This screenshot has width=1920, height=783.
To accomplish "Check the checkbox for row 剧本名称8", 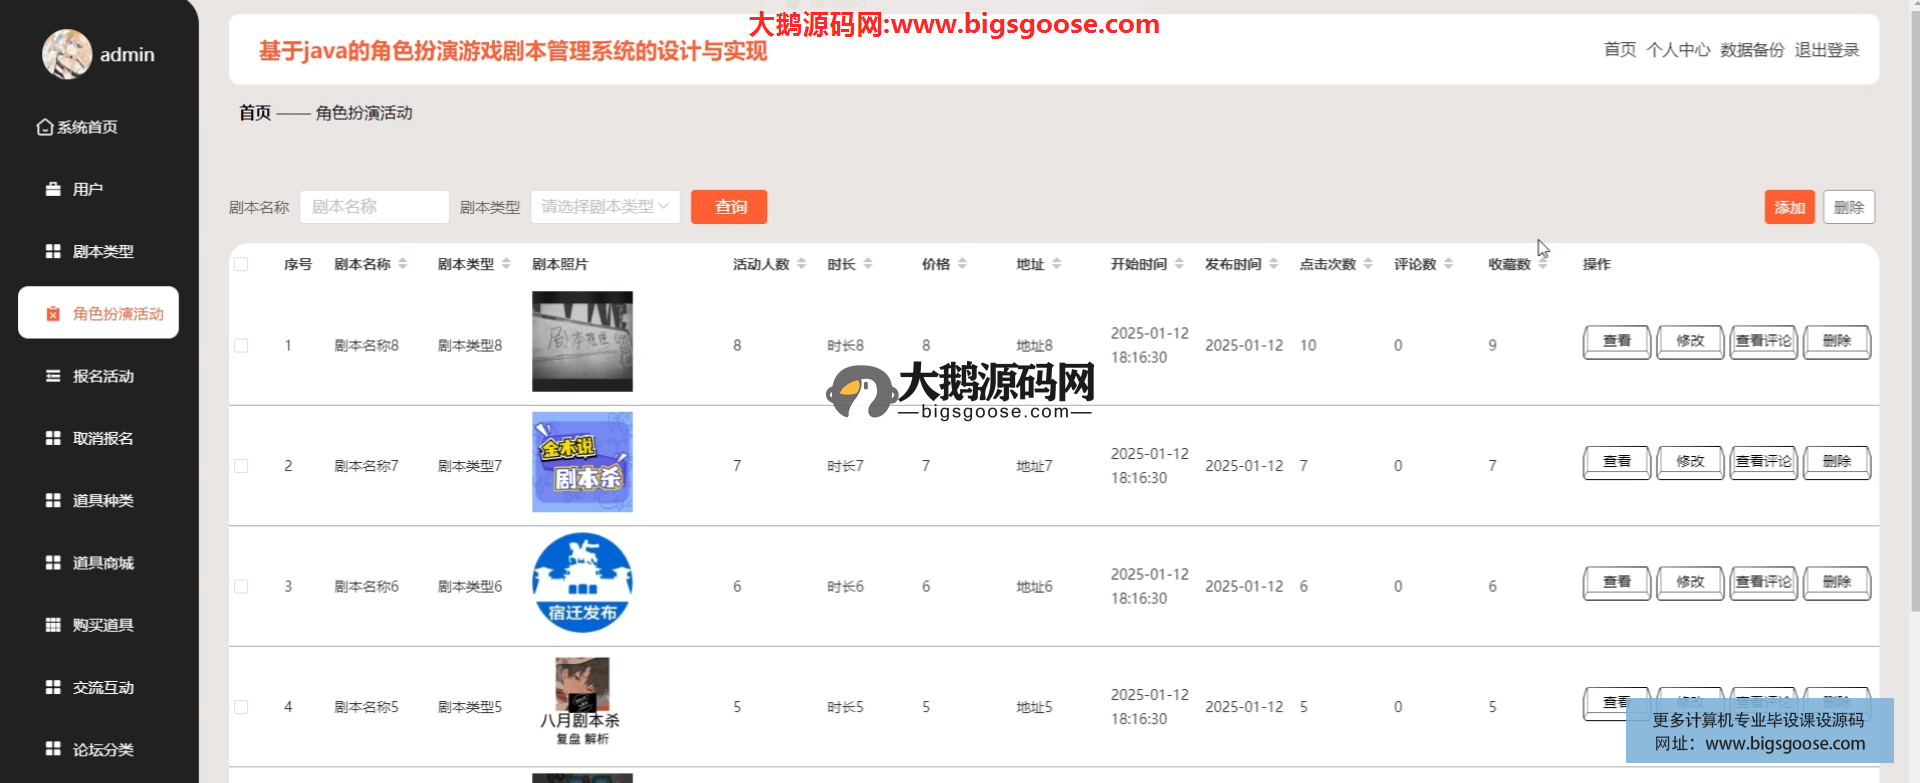I will (x=241, y=345).
